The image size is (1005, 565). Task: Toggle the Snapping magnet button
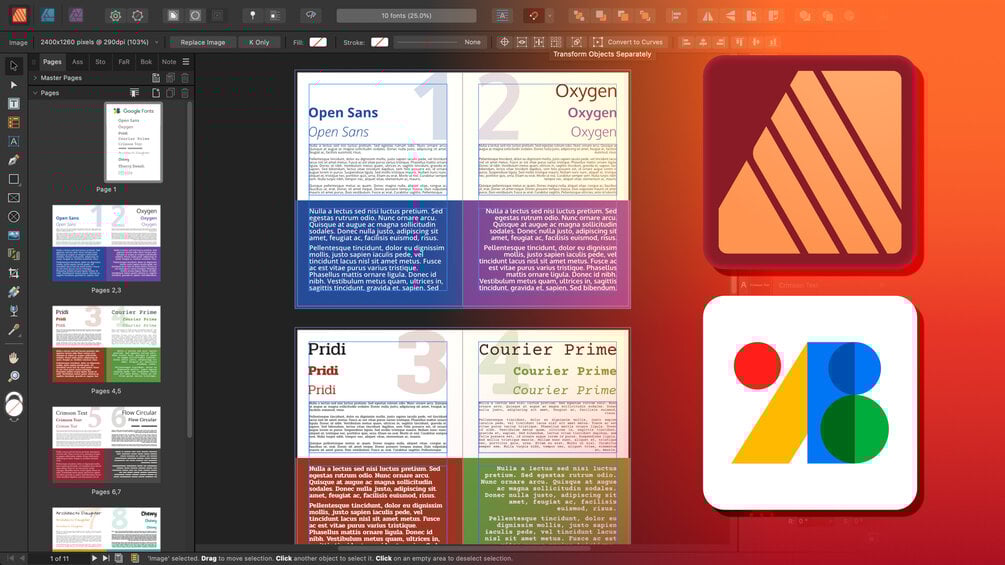tap(533, 16)
